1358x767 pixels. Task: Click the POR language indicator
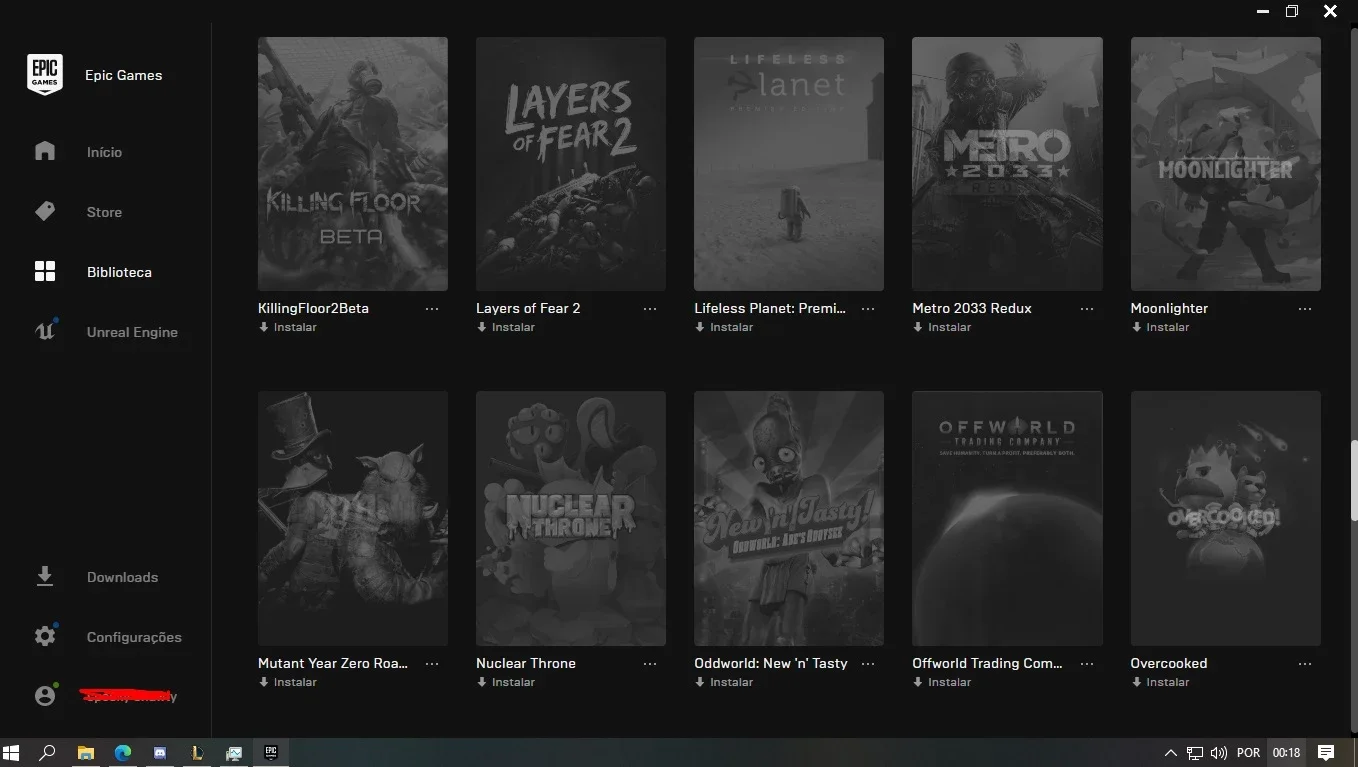pos(1248,753)
